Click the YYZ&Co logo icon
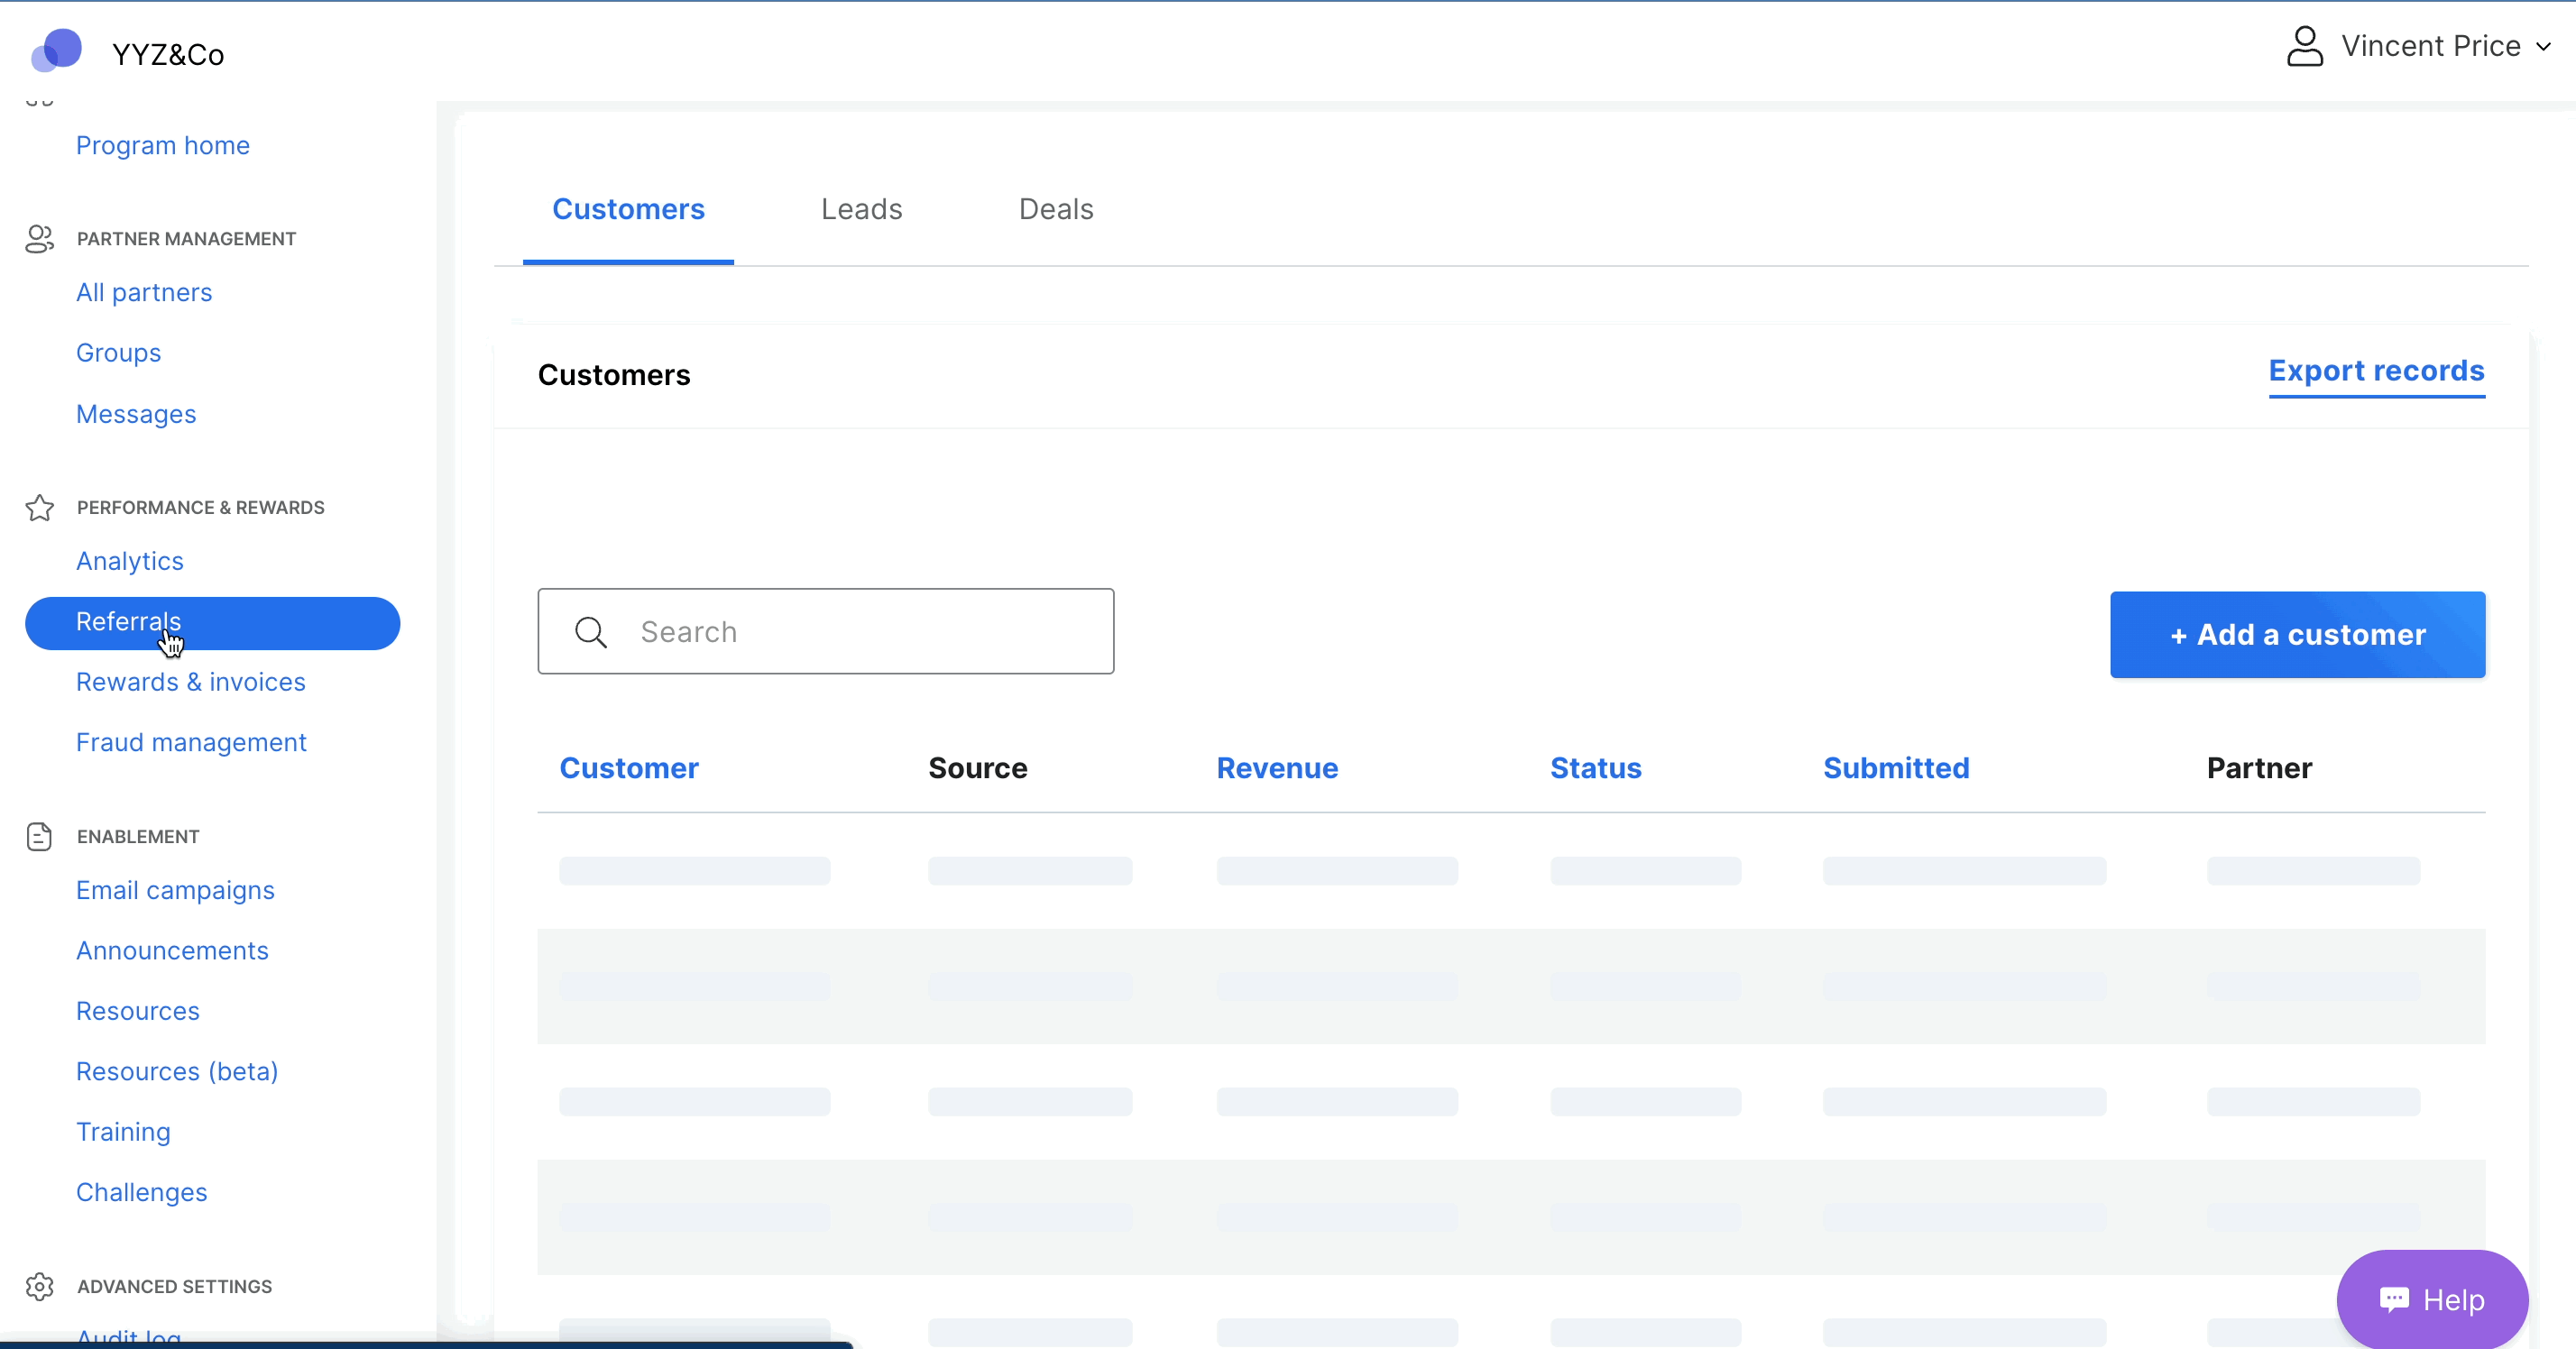Viewport: 2576px width, 1349px height. (x=56, y=50)
